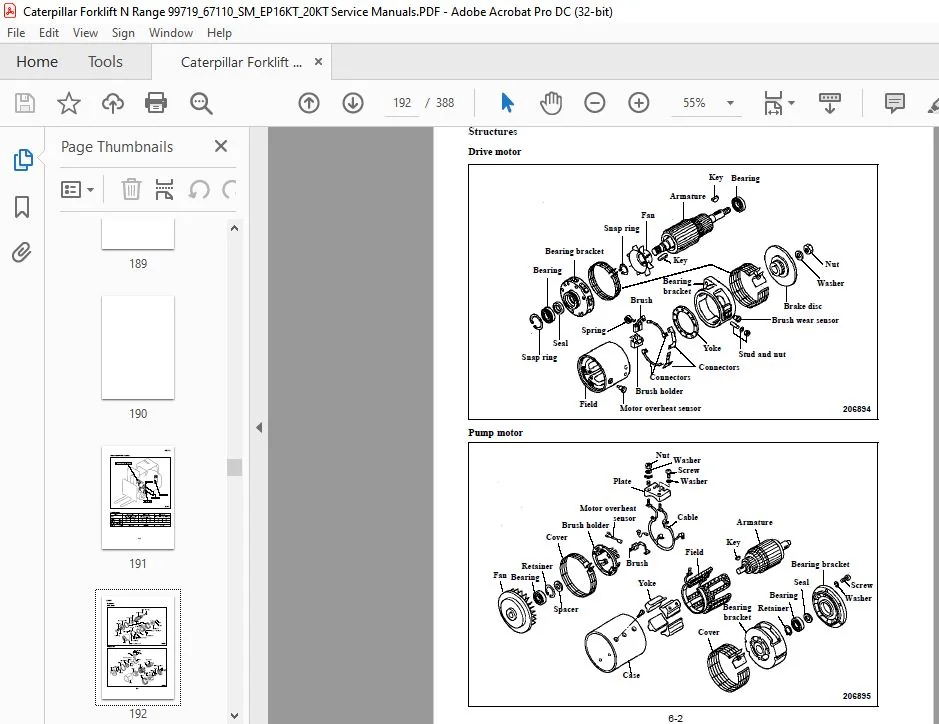
Task: Delete selected pages trash icon
Action: [131, 189]
